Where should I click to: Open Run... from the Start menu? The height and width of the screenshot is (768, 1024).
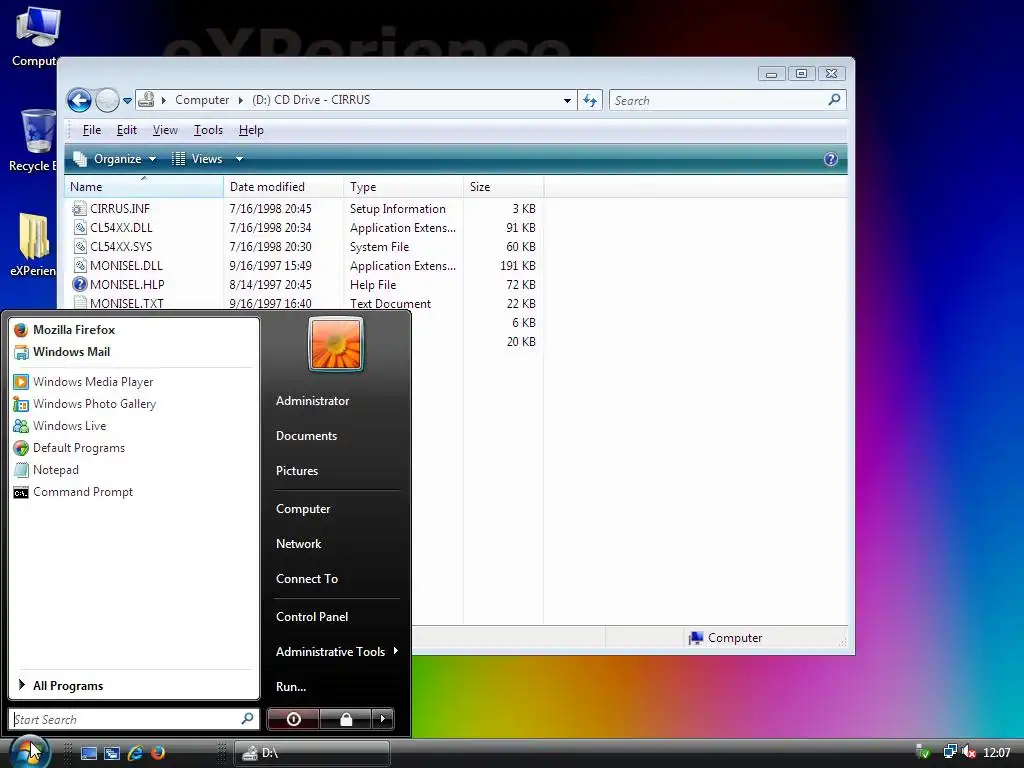pos(291,687)
